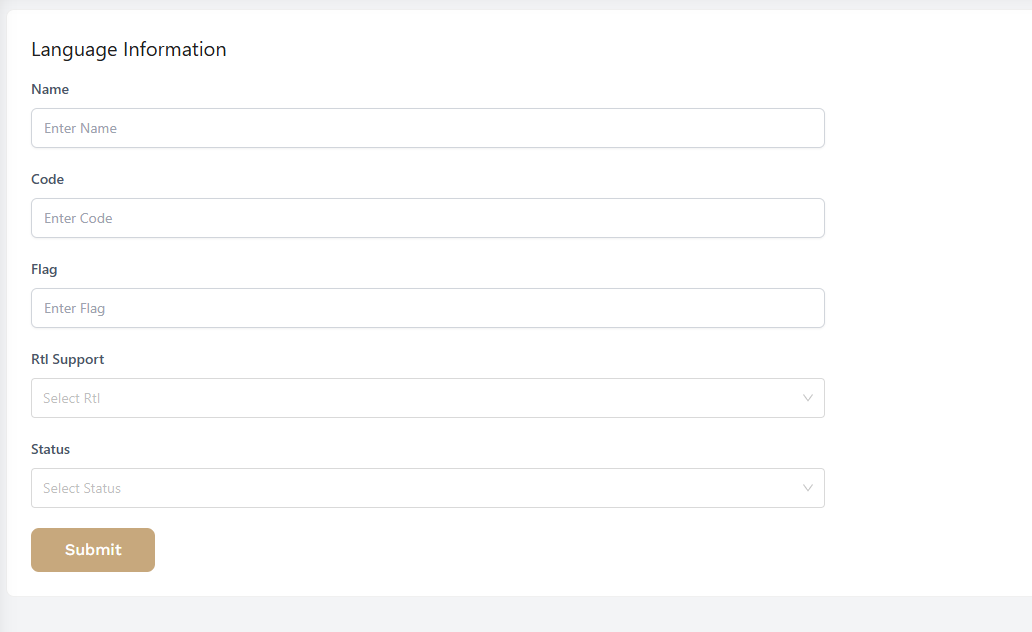
Task: Open the Rtl Support dropdown
Action: pos(428,398)
